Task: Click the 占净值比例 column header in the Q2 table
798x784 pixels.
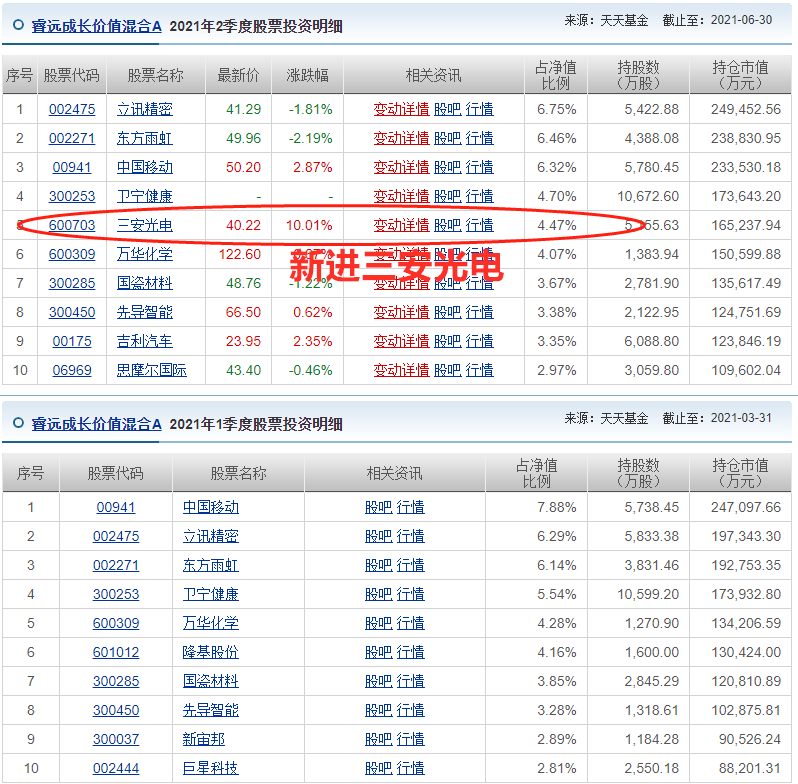Action: [x=556, y=75]
